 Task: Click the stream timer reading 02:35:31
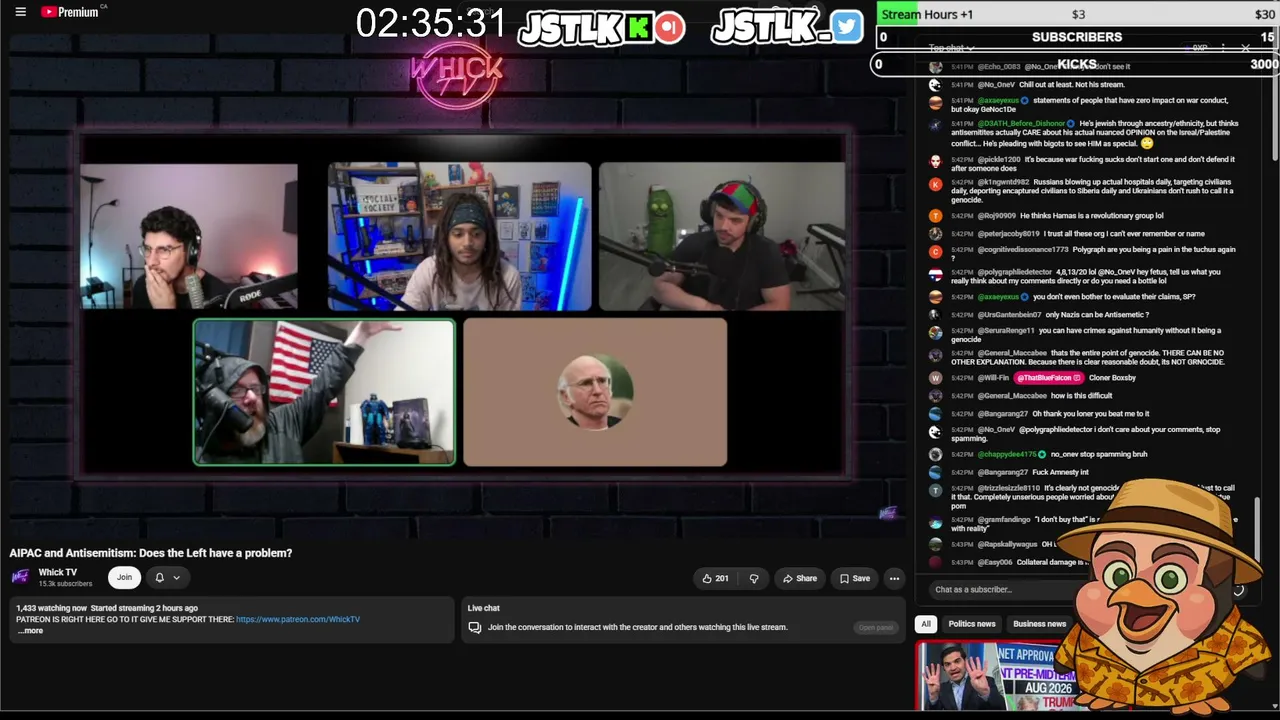click(430, 24)
